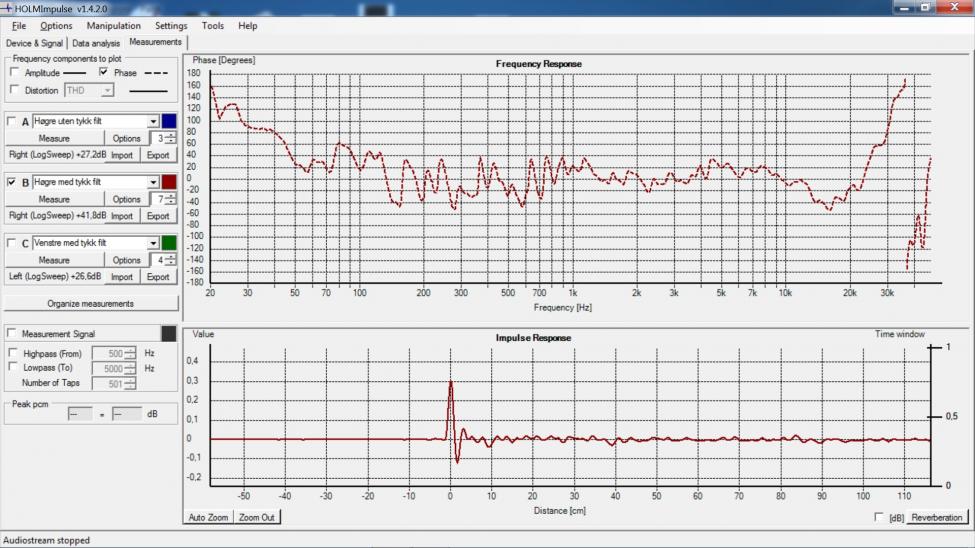Click the blue color swatch for slot A
This screenshot has height=548, width=975.
[x=169, y=121]
